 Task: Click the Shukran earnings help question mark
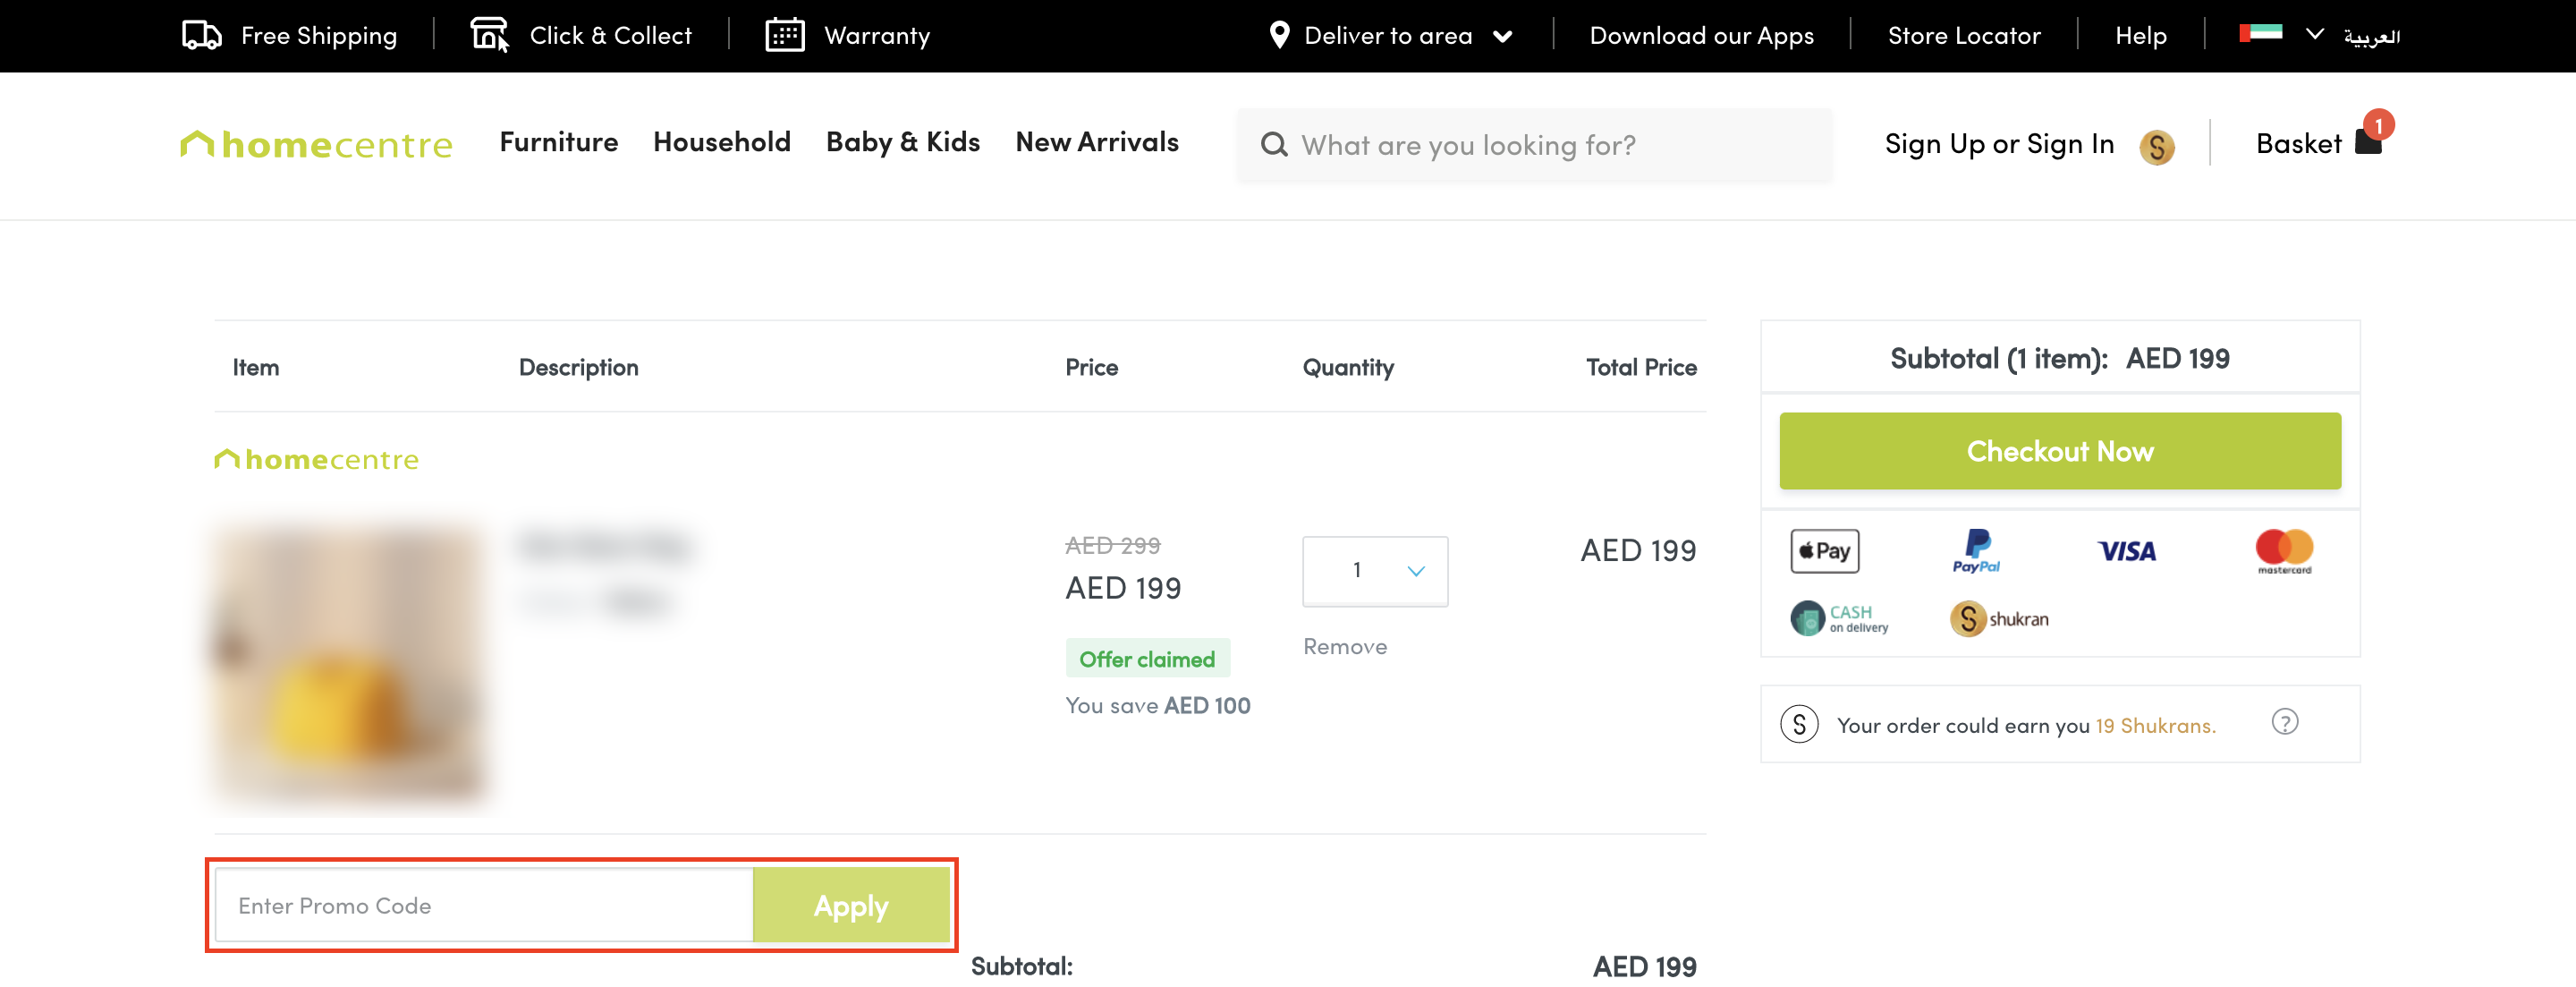coord(2284,722)
